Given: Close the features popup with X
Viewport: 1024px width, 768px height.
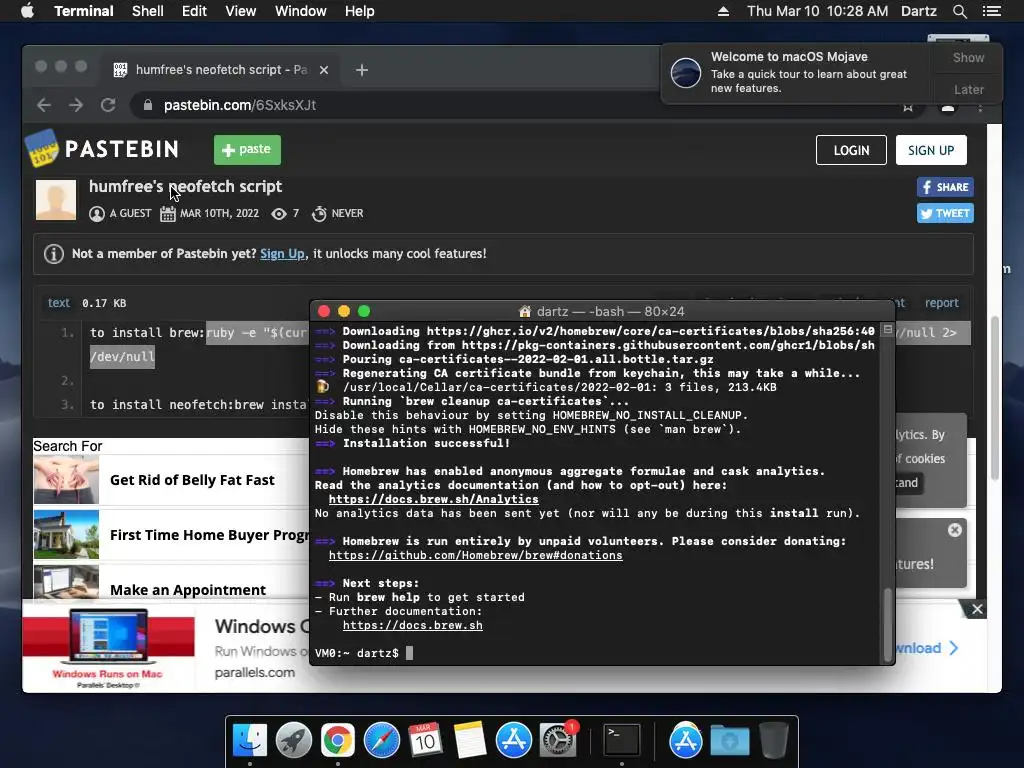Looking at the screenshot, I should click(955, 530).
